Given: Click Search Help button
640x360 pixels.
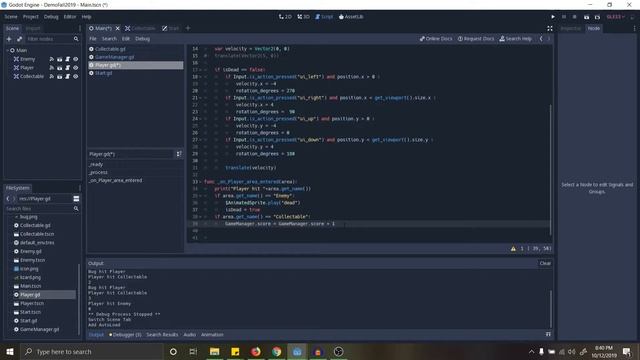Looking at the screenshot, I should (x=516, y=39).
